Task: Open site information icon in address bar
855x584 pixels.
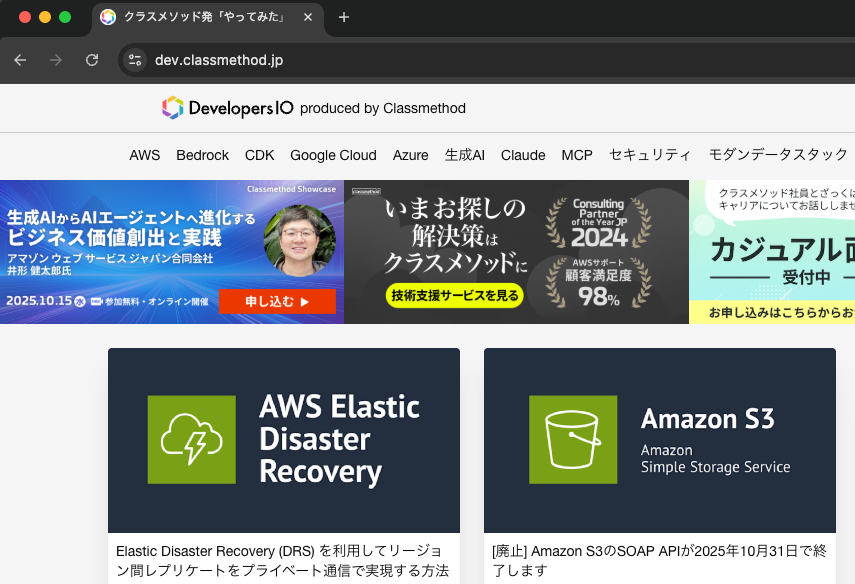Action: point(135,60)
